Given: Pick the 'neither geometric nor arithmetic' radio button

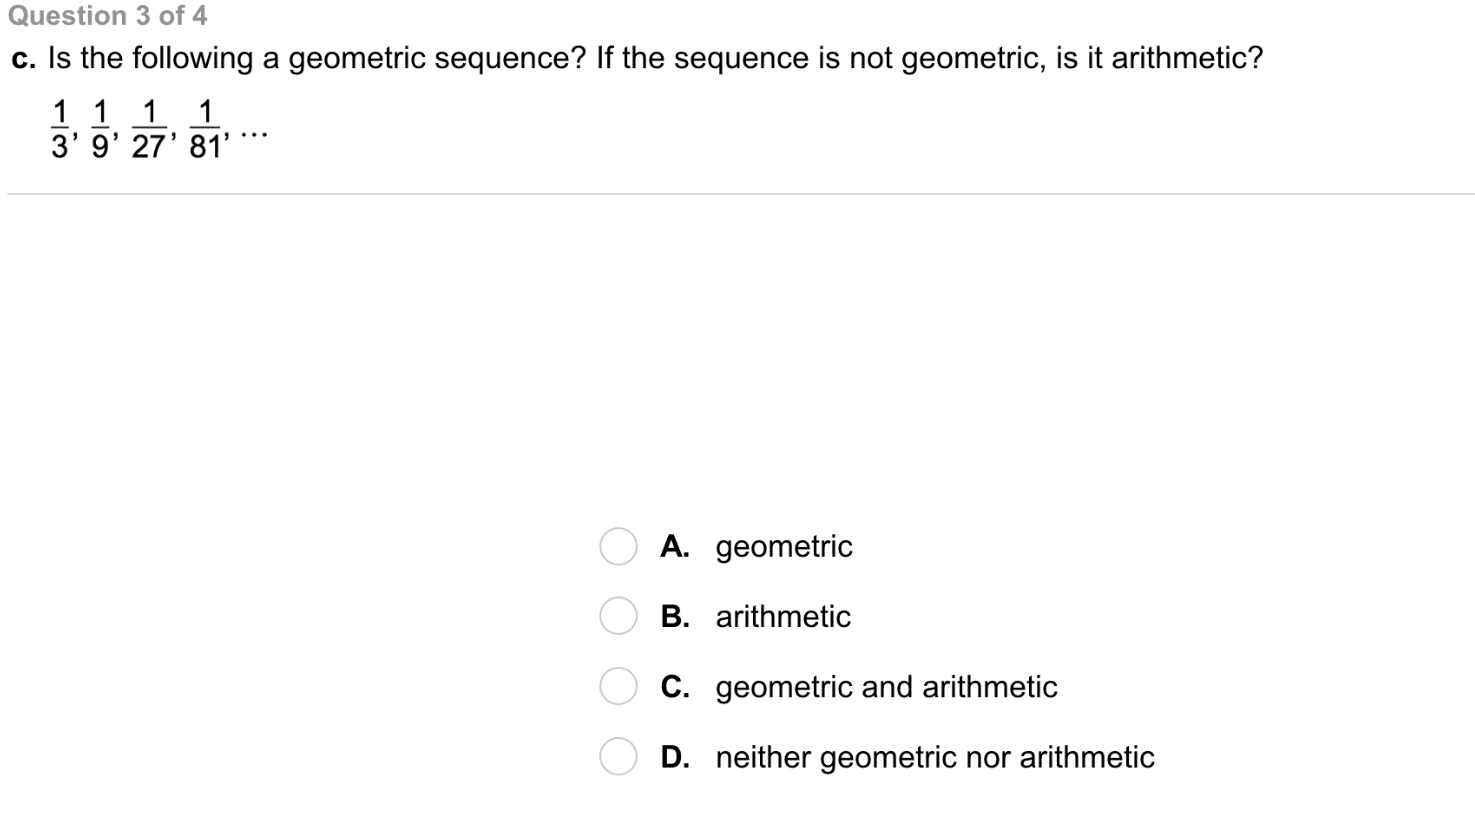Looking at the screenshot, I should click(x=618, y=757).
